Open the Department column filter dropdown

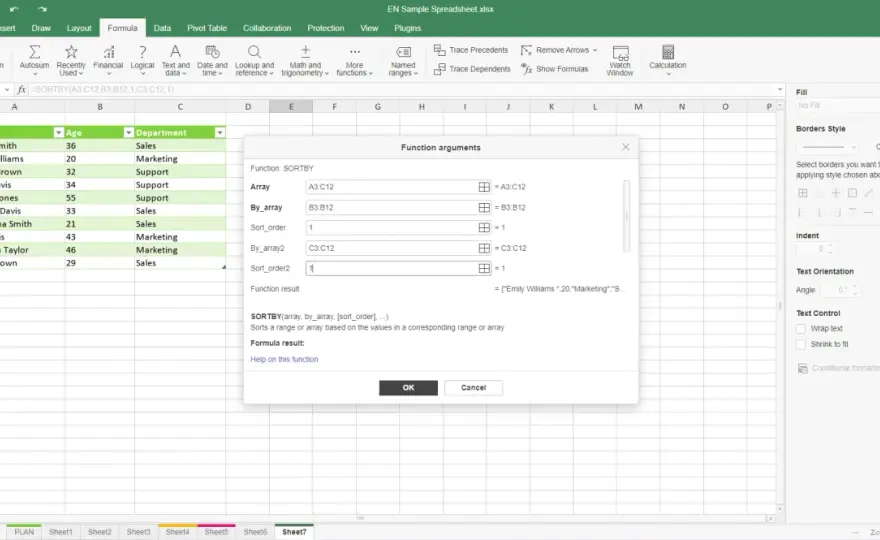click(219, 132)
